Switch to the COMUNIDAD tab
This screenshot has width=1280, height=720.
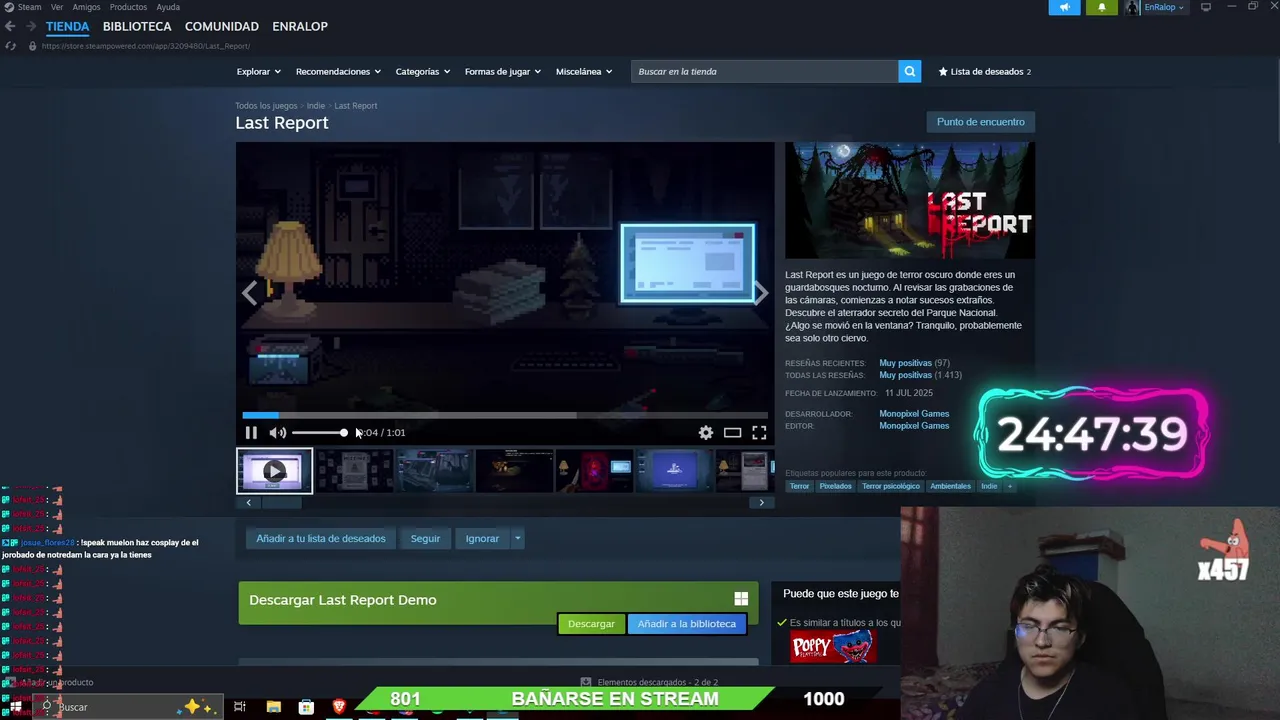coord(222,26)
